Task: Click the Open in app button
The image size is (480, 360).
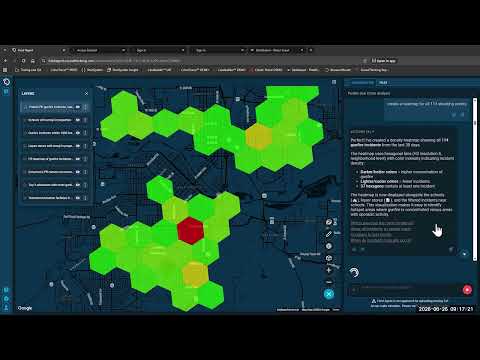Action: tap(383, 61)
